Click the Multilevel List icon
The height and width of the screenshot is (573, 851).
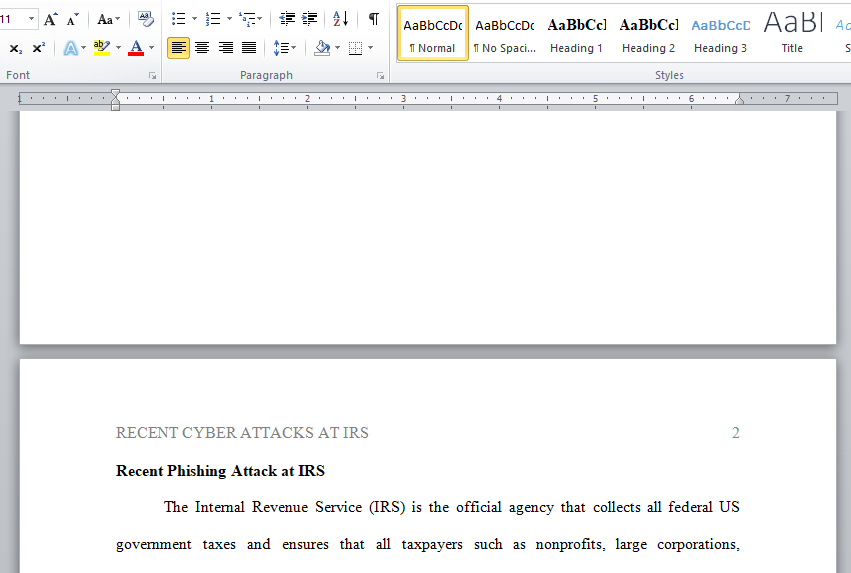pos(247,20)
